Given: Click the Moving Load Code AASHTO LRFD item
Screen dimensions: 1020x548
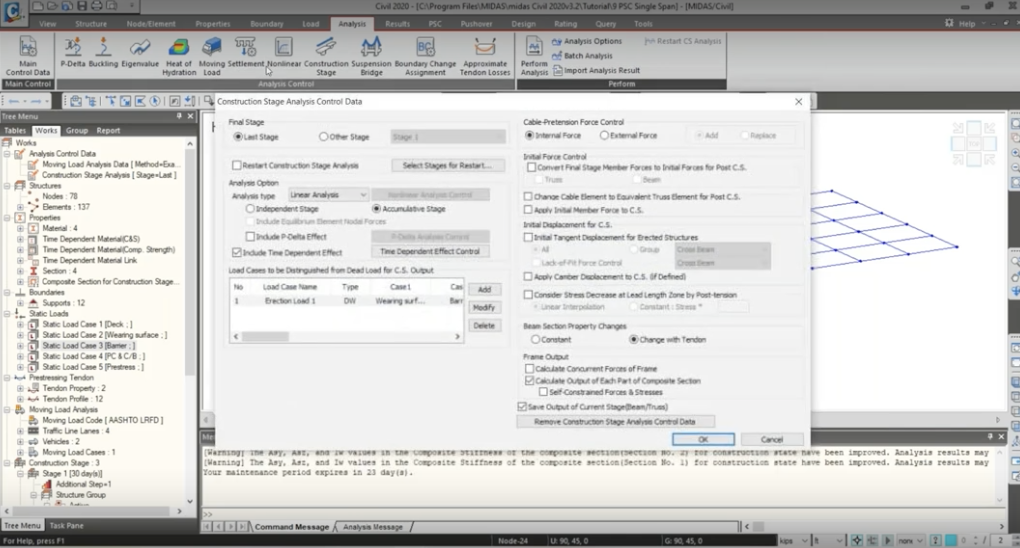Looking at the screenshot, I should pos(102,420).
